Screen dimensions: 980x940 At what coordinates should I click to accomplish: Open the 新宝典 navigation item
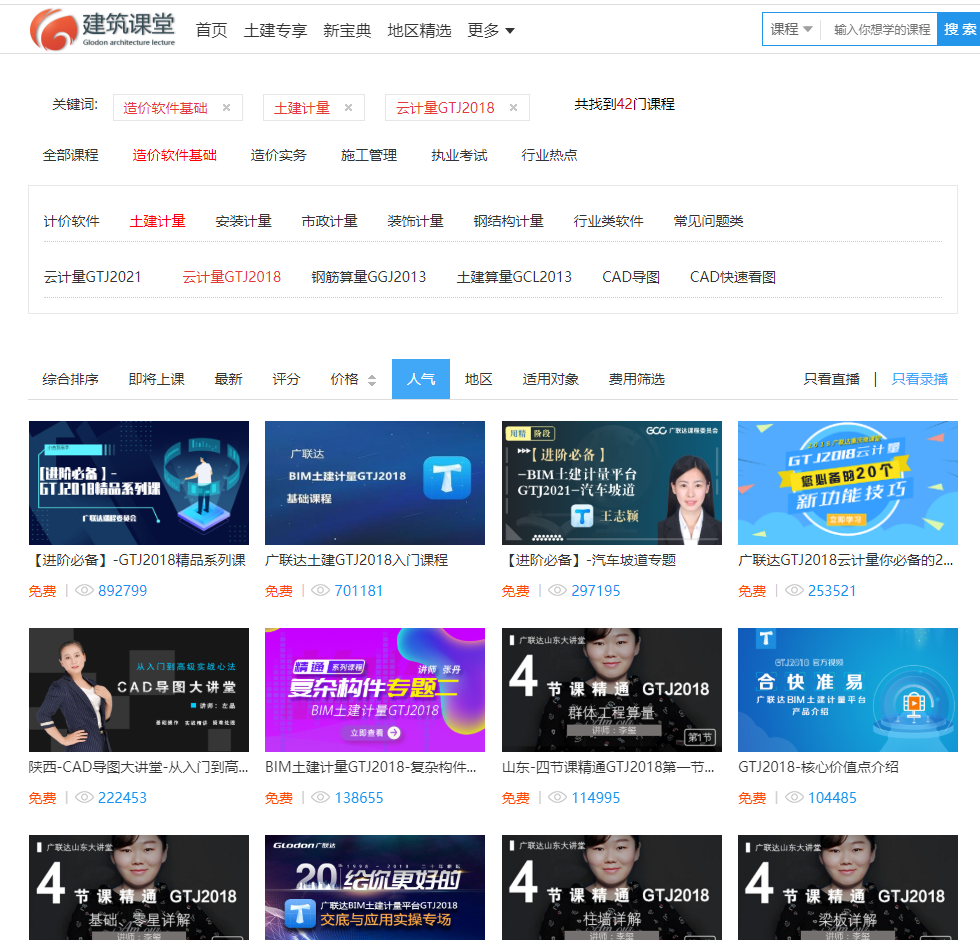click(x=347, y=30)
